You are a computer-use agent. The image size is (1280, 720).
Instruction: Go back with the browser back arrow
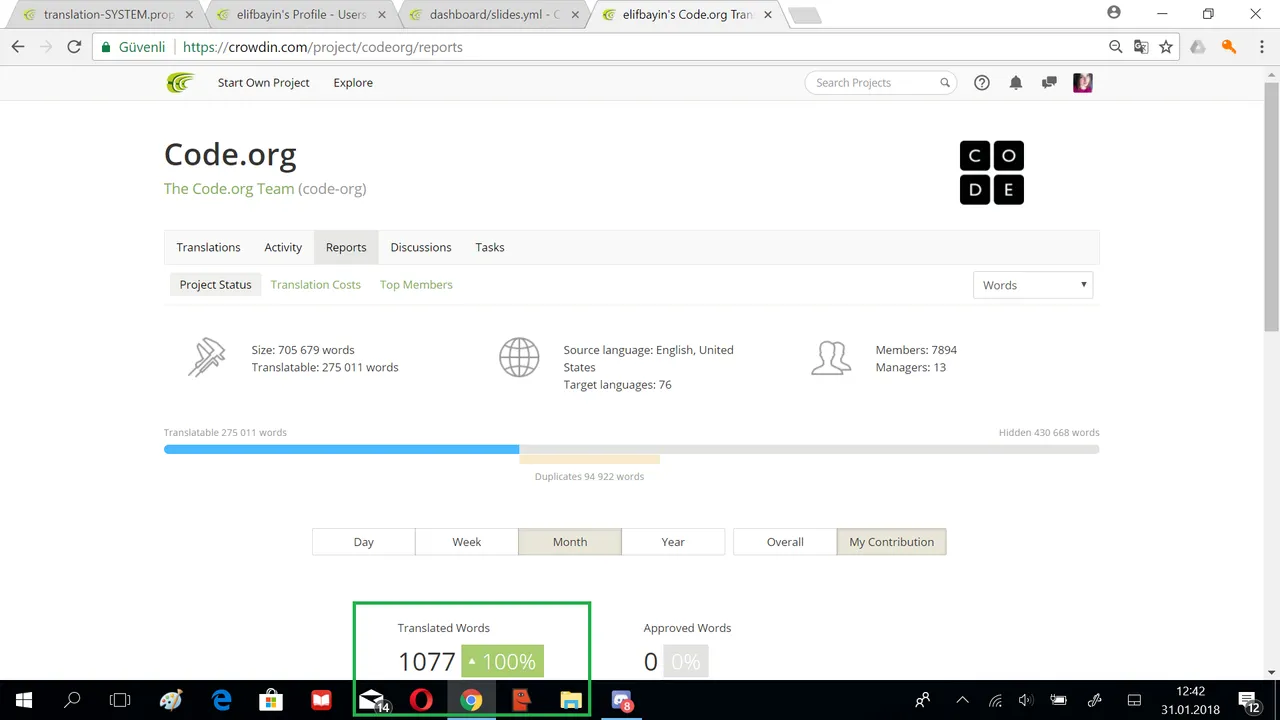click(18, 47)
